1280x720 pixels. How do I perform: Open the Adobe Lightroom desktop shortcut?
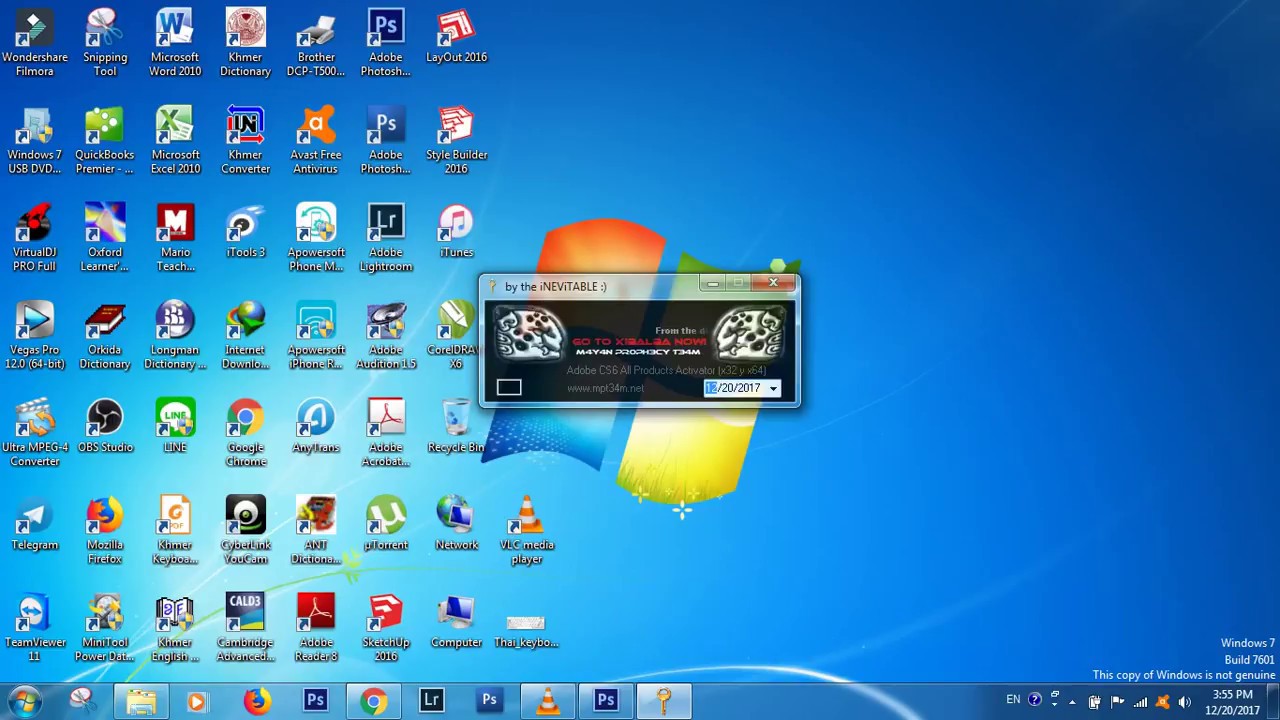click(386, 238)
